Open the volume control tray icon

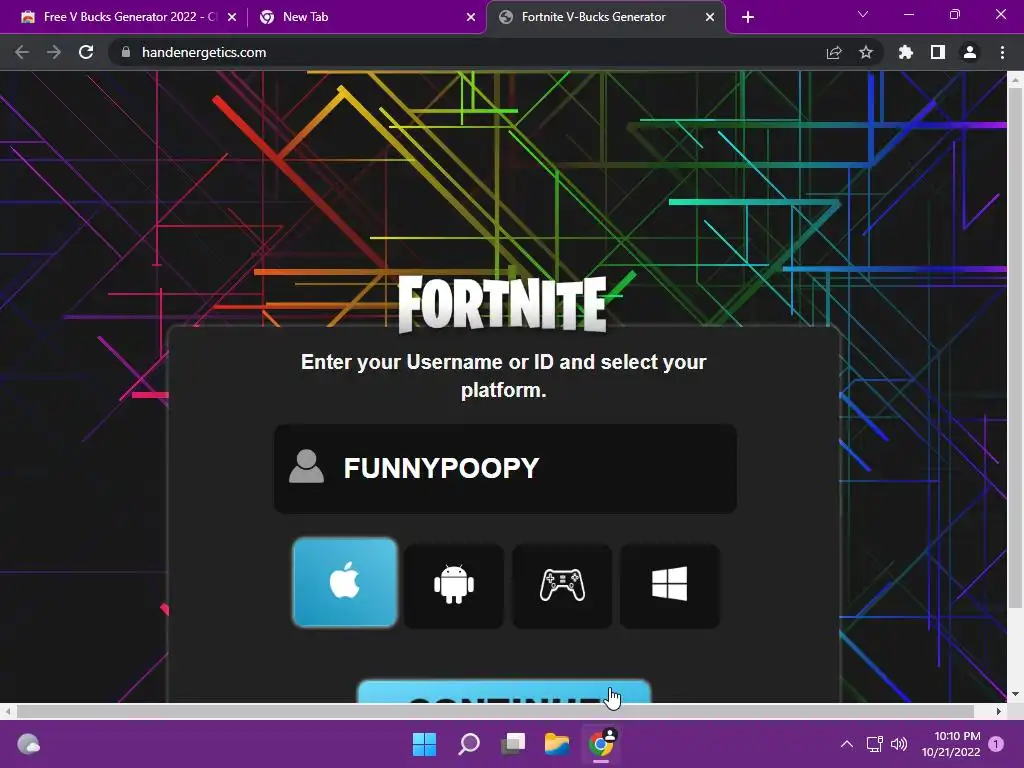point(899,744)
